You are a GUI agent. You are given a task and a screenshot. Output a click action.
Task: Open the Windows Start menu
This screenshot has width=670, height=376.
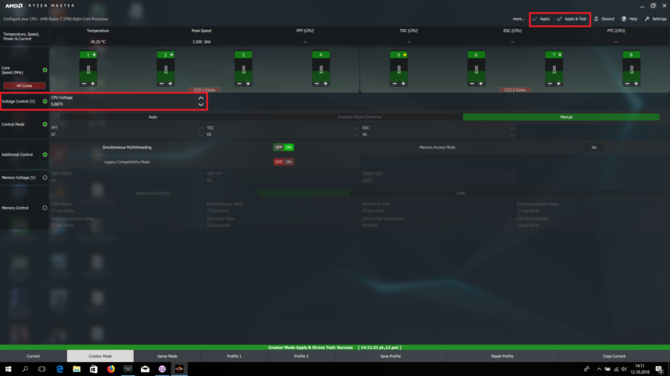[8, 369]
